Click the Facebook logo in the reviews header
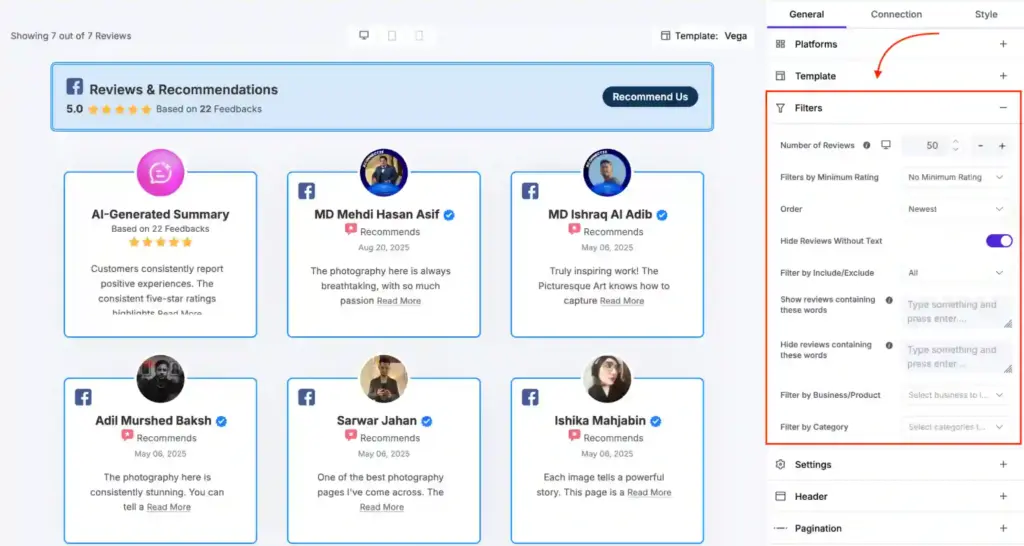This screenshot has height=546, width=1024. click(74, 86)
